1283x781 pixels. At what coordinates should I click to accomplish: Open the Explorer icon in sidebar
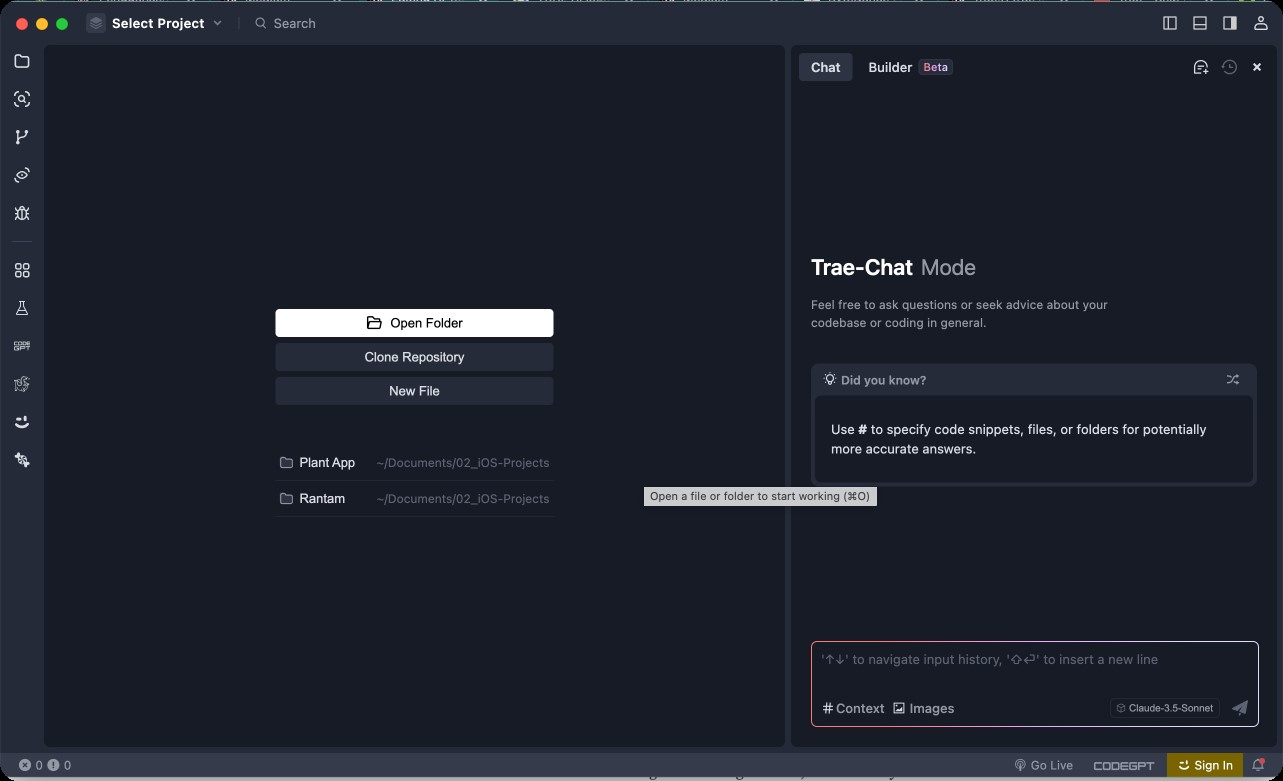tap(22, 62)
